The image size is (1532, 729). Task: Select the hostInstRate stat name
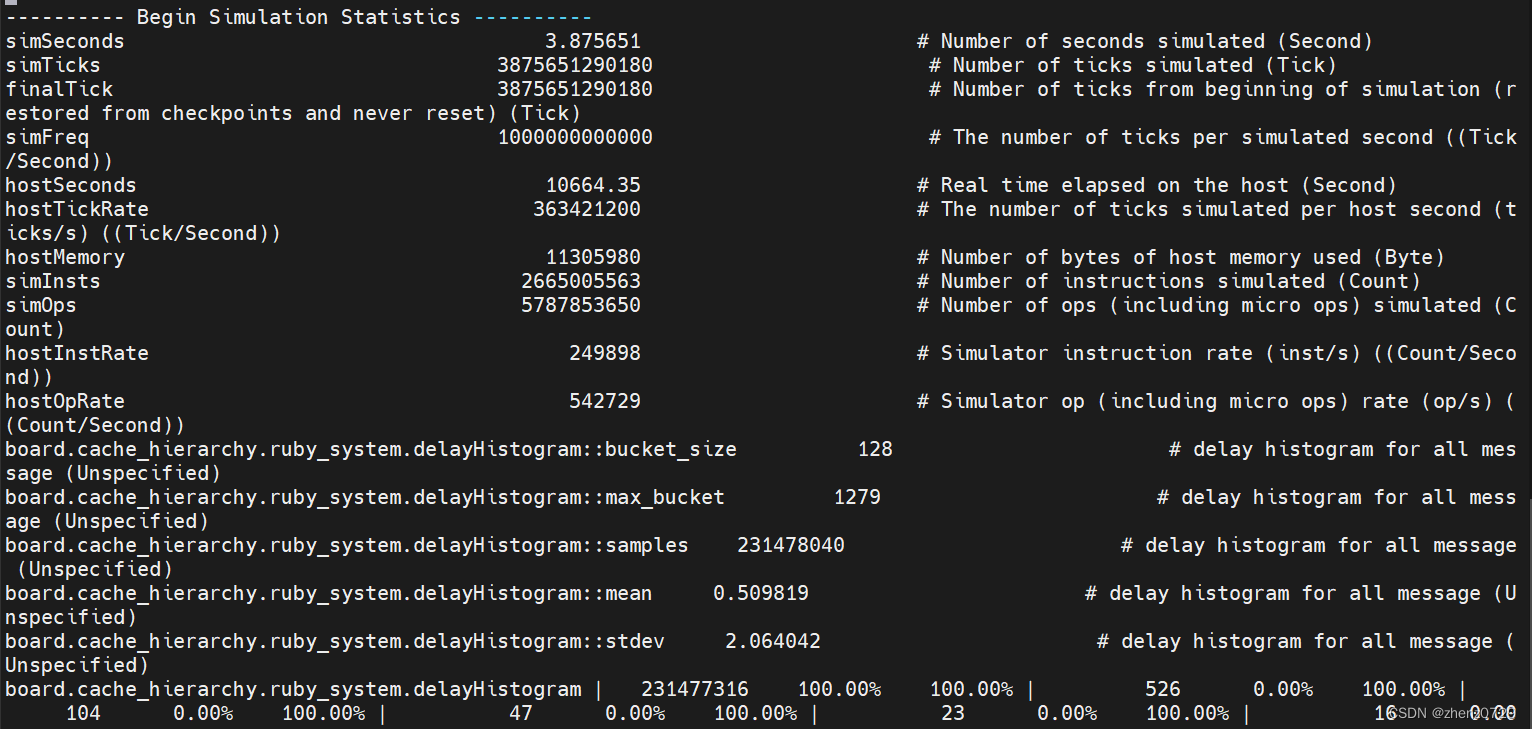[77, 353]
